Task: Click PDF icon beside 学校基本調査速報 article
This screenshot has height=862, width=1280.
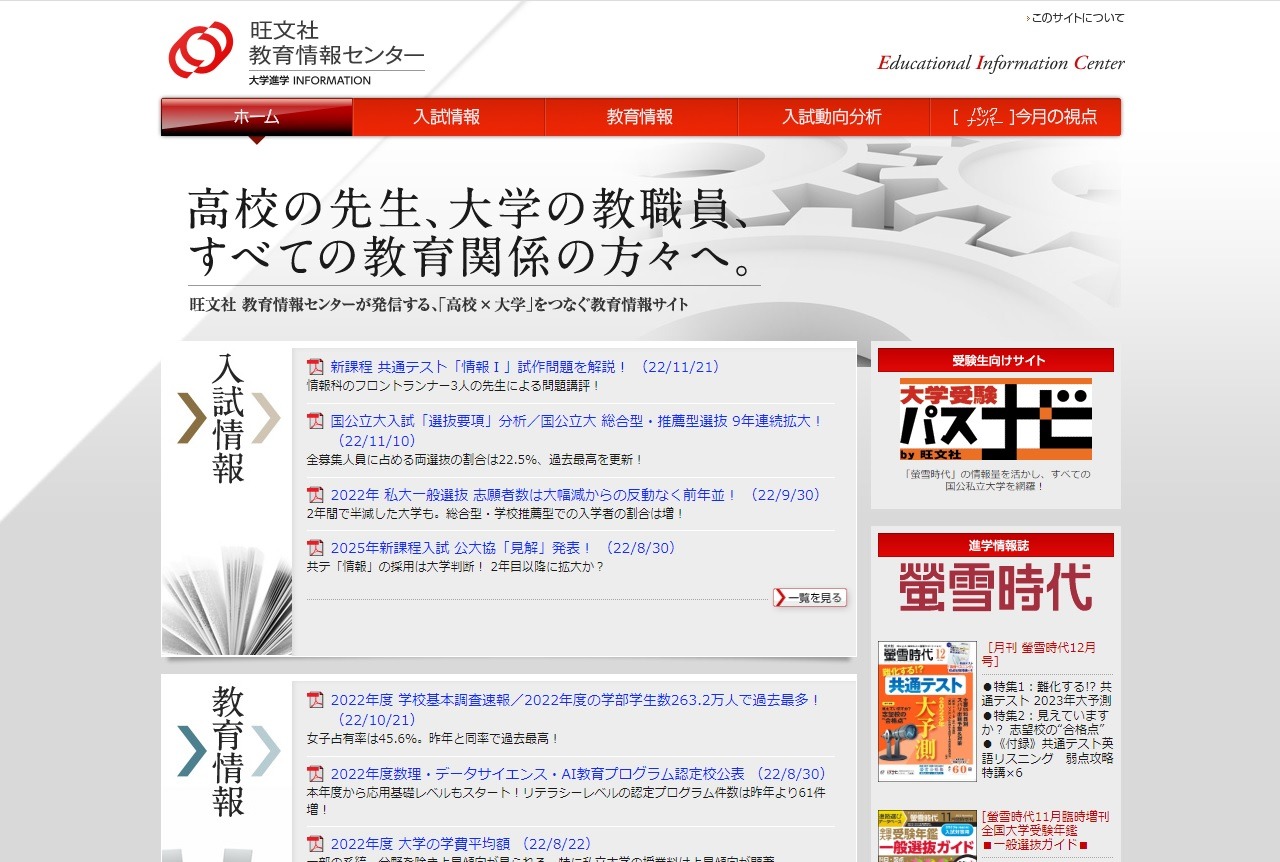Action: pyautogui.click(x=315, y=700)
